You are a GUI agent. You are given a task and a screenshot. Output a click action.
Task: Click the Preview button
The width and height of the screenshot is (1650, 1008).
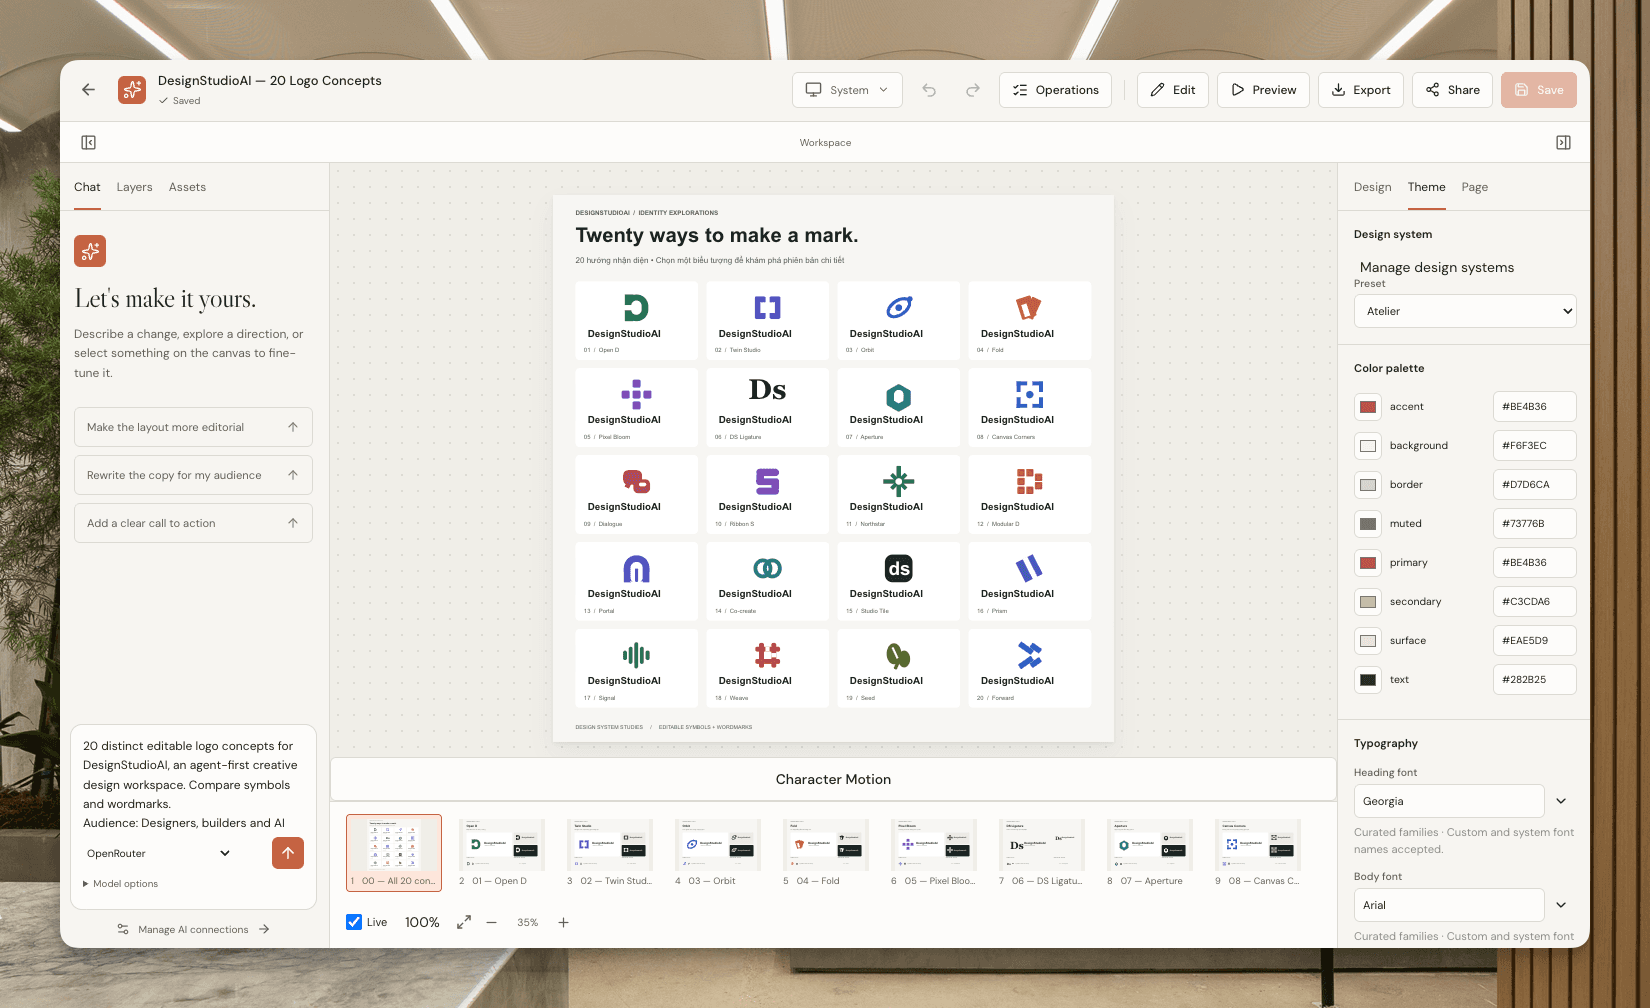(1263, 90)
